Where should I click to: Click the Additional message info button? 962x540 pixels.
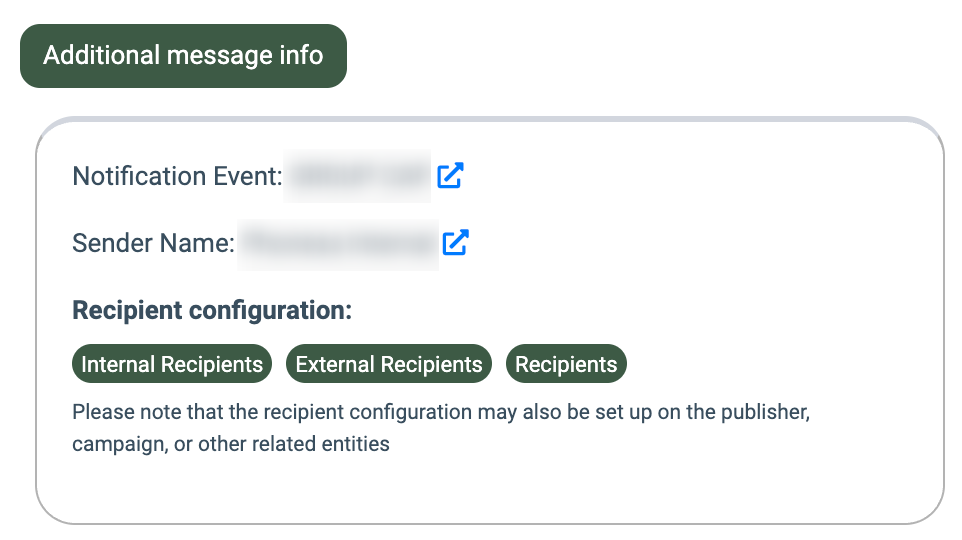[x=183, y=56]
